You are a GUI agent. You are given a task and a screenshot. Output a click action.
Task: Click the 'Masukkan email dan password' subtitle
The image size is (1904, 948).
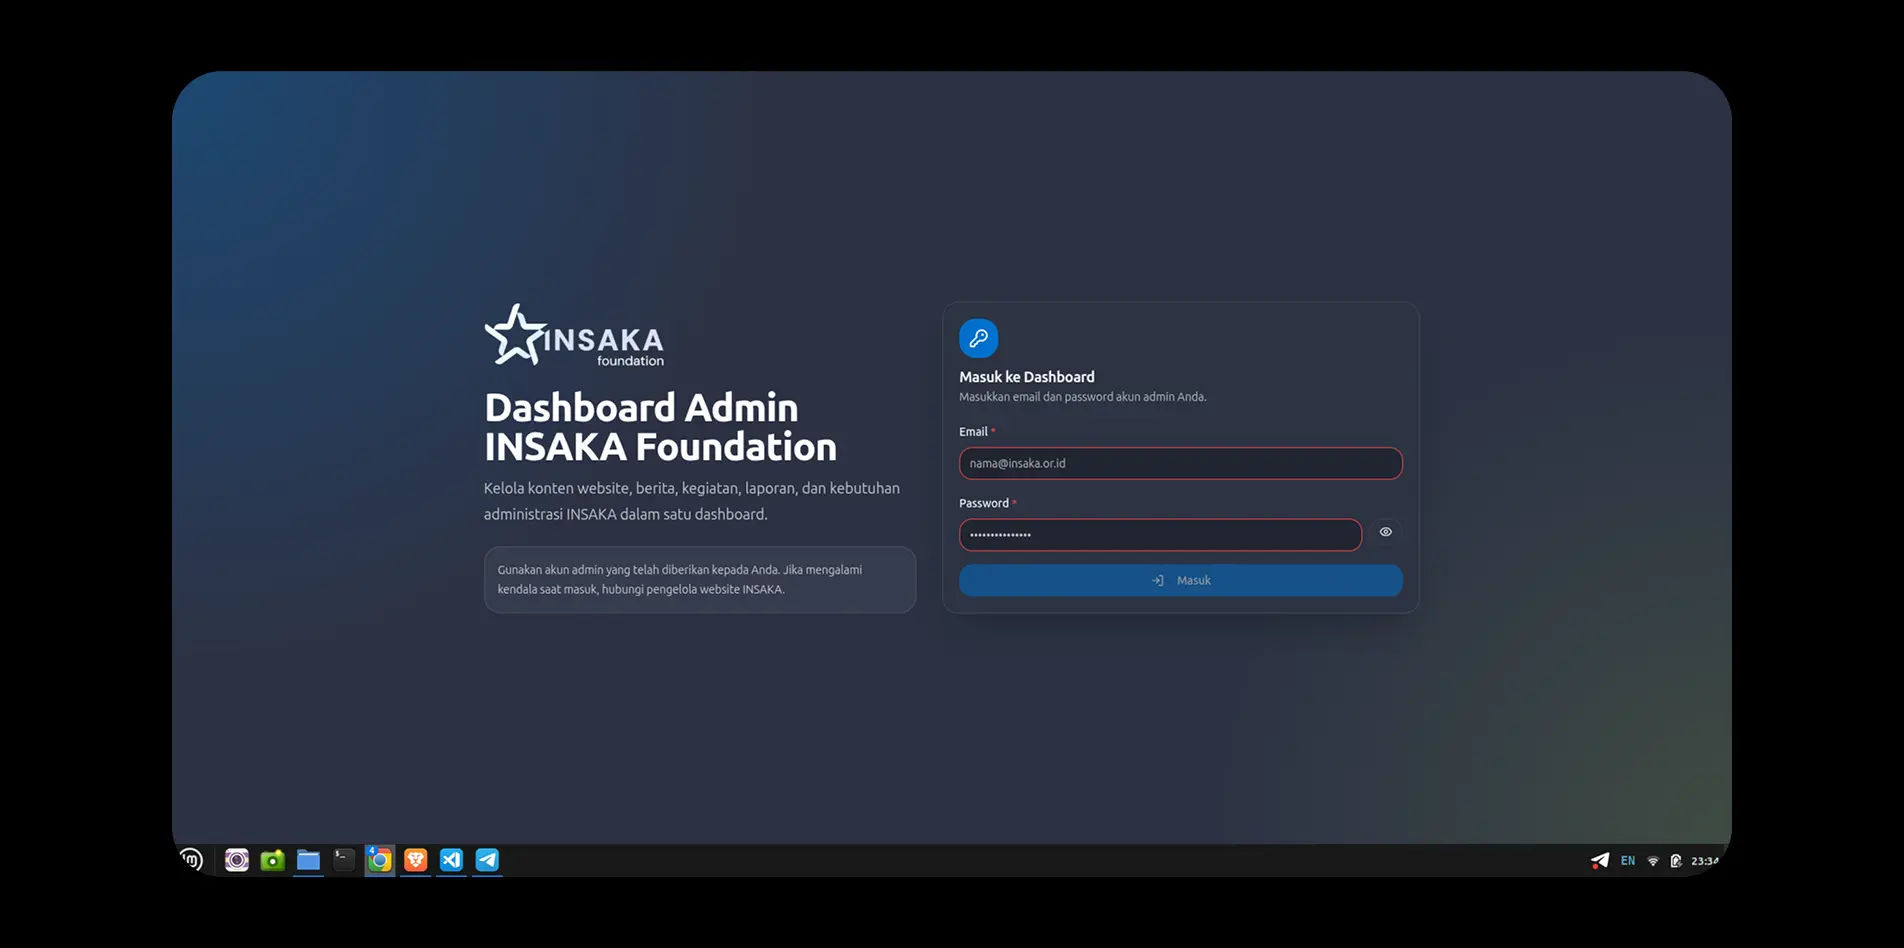1083,397
